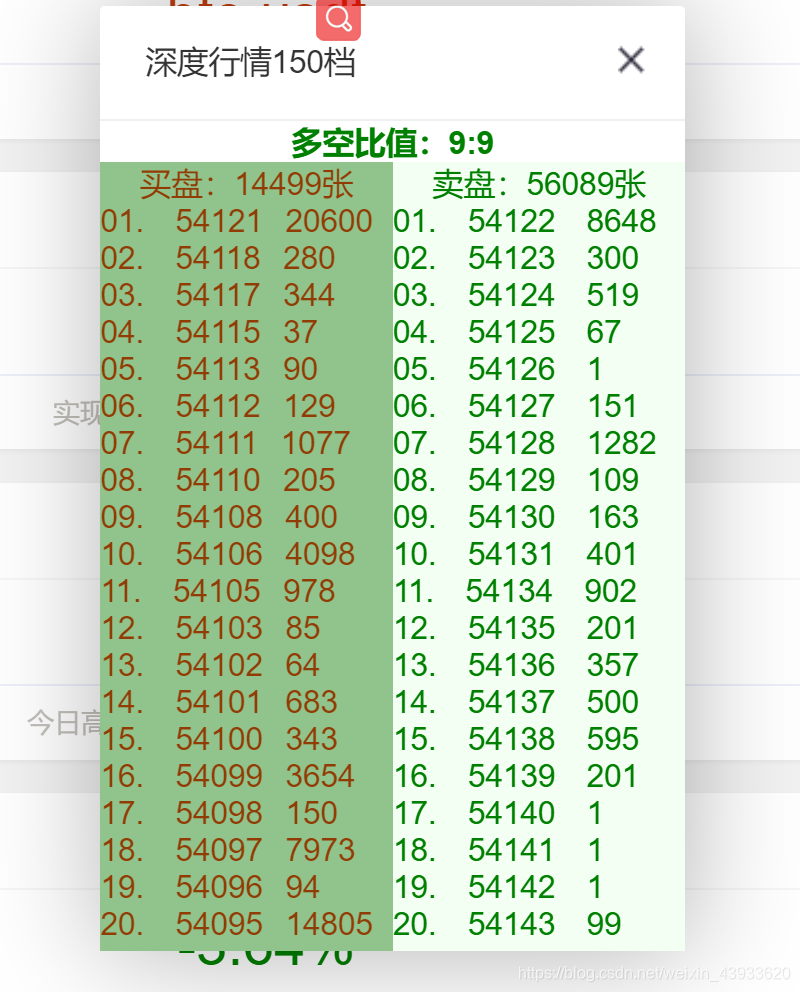Click buy quantity 14805

pyautogui.click(x=329, y=924)
